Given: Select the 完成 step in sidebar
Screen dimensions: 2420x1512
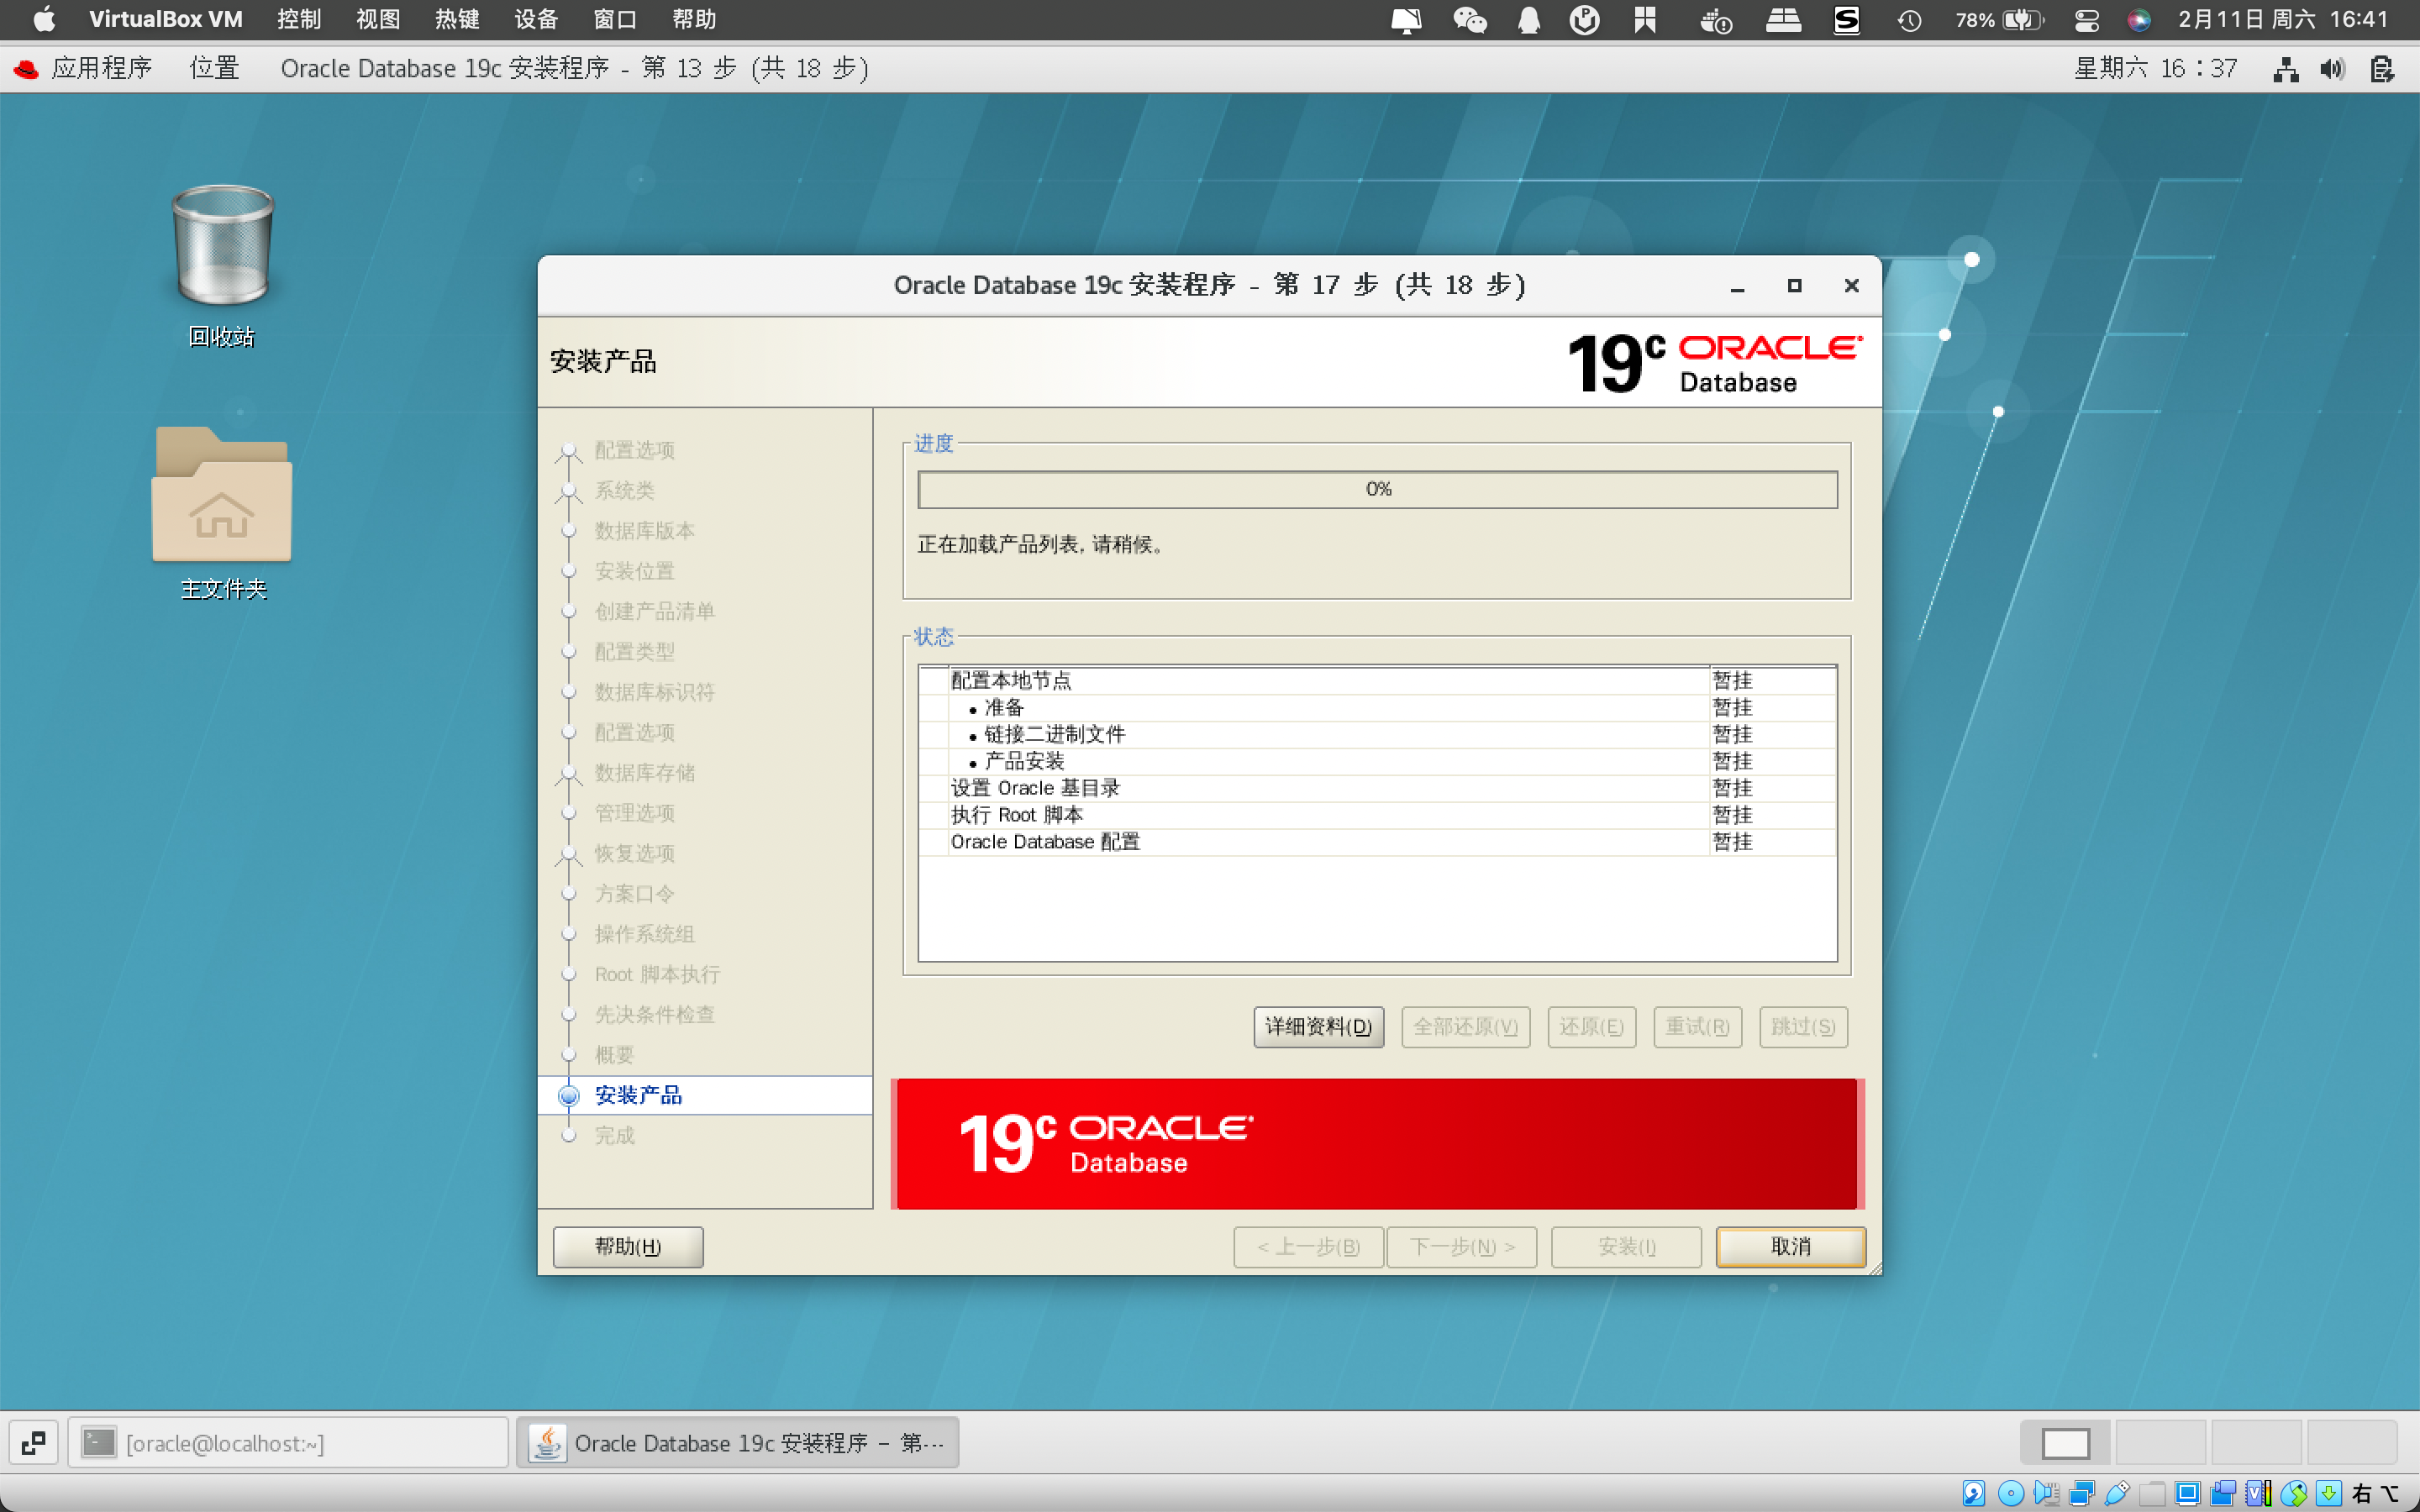Looking at the screenshot, I should (x=614, y=1135).
